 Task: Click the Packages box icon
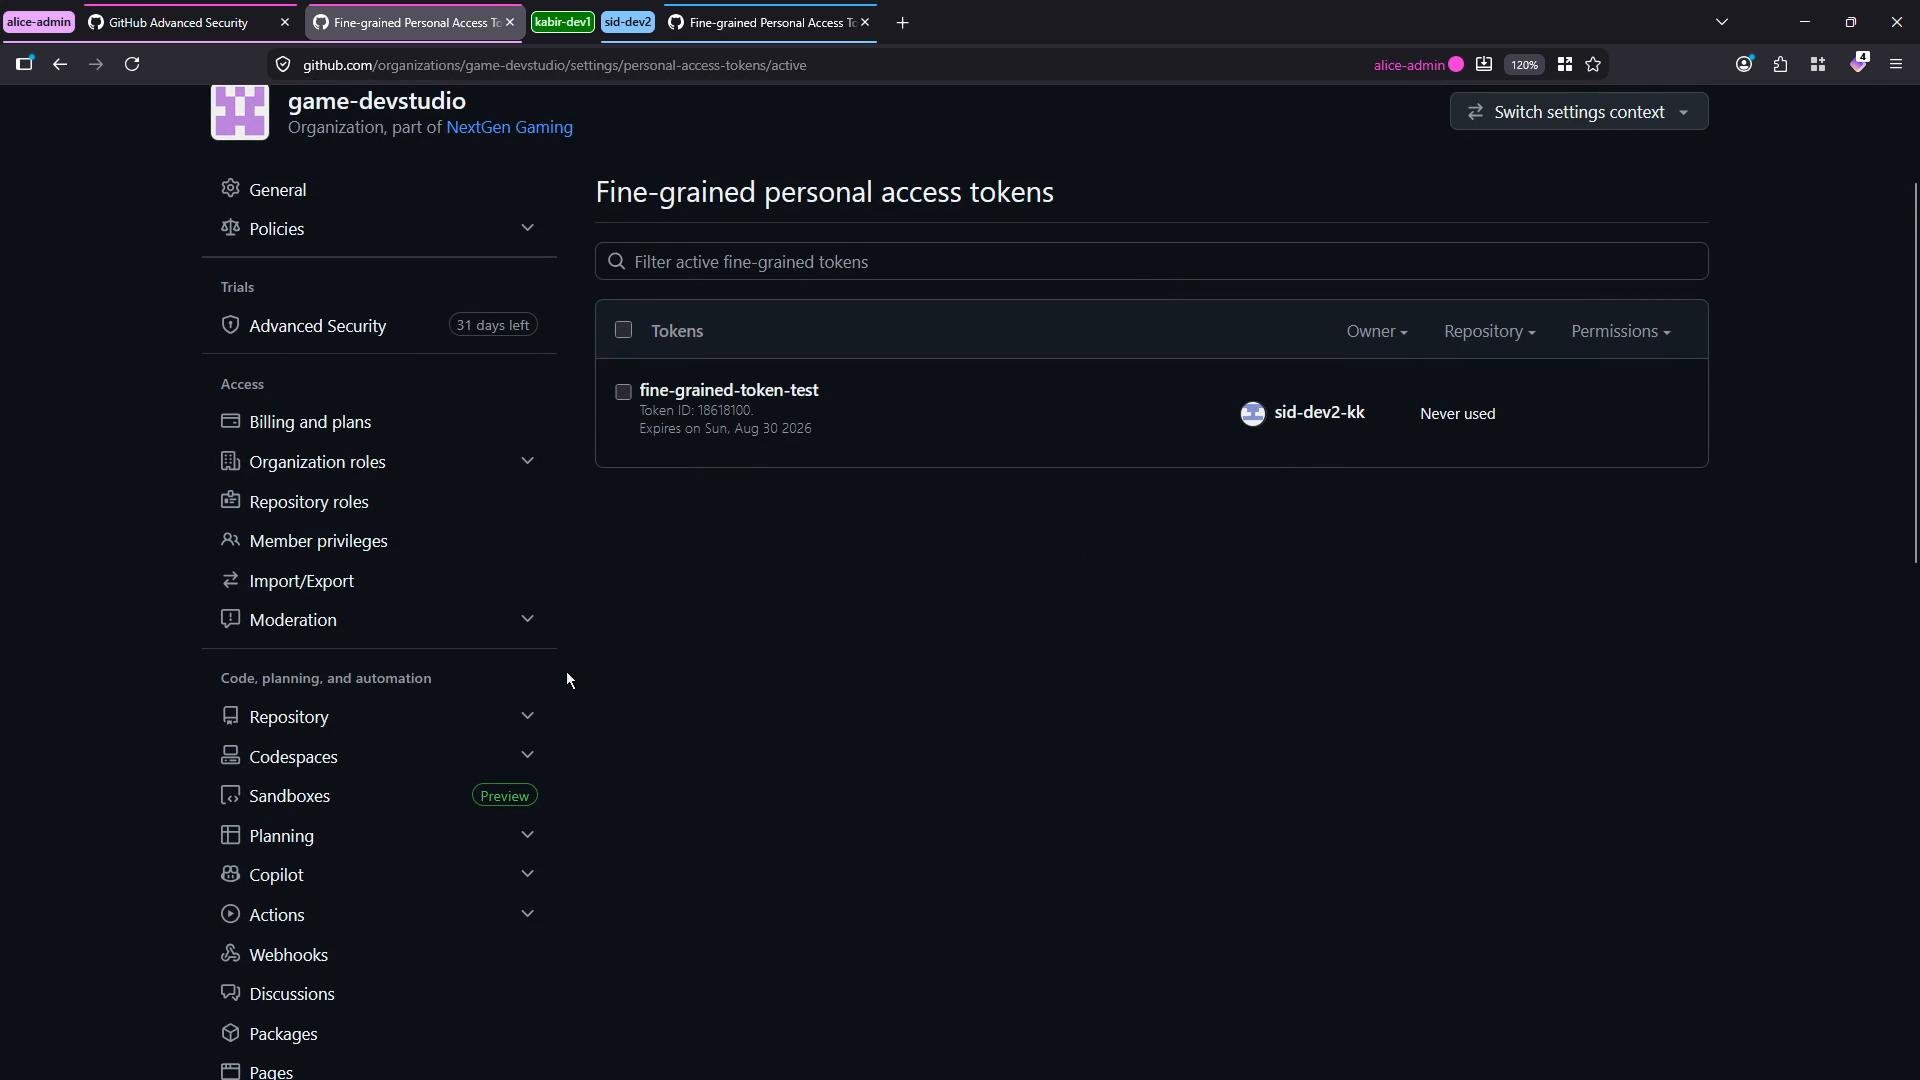click(x=230, y=1033)
